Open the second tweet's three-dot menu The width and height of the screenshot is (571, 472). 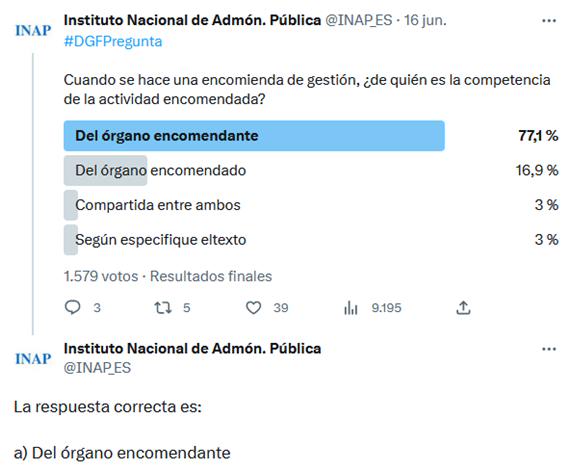tap(549, 349)
